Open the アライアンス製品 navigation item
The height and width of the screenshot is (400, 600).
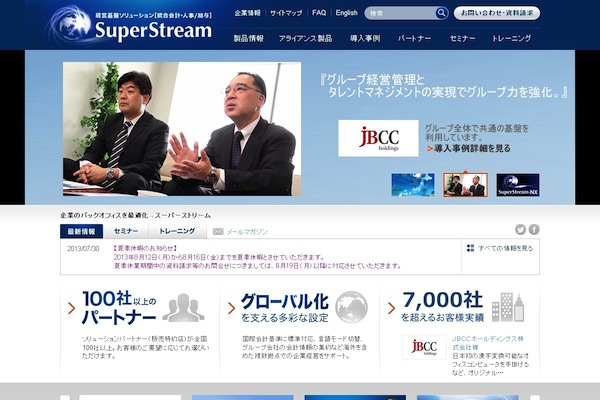[x=305, y=39]
